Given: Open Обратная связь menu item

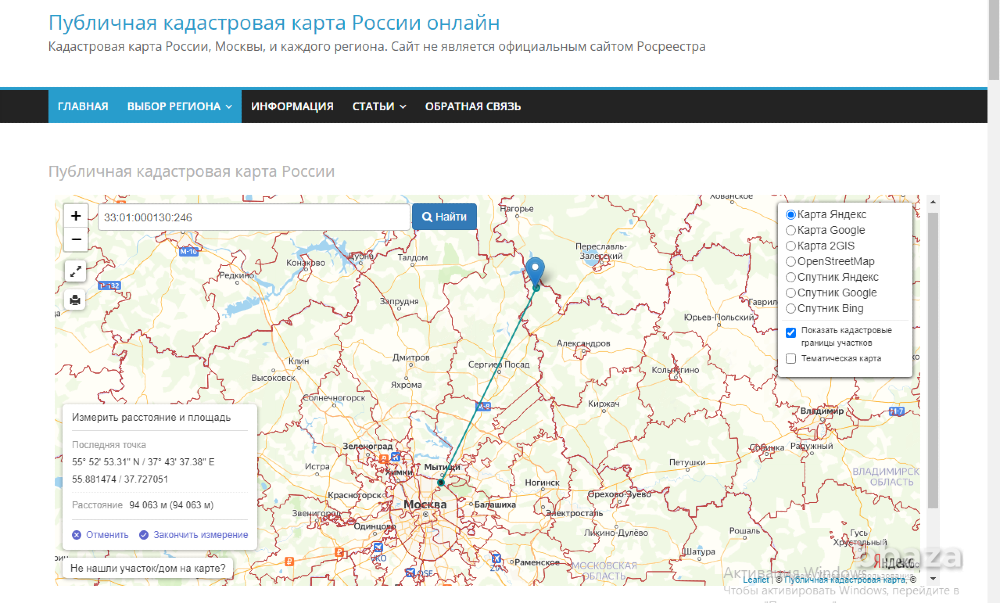Looking at the screenshot, I should point(472,107).
